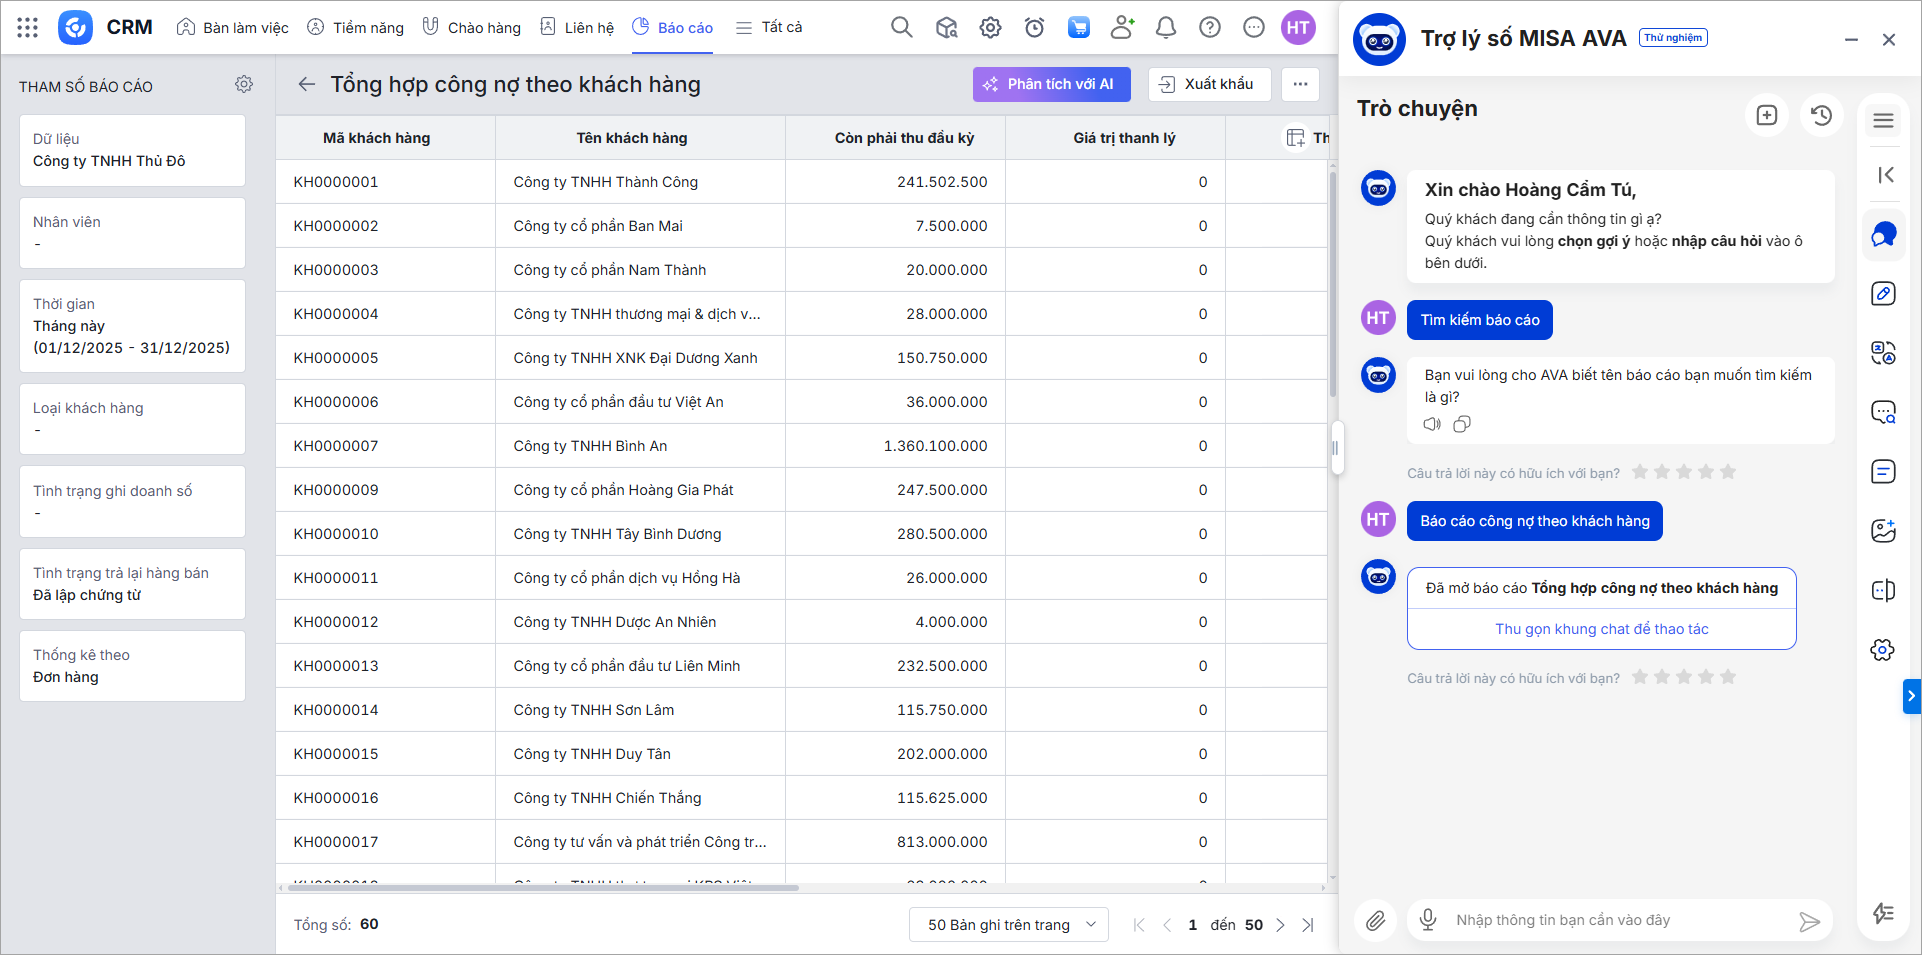Play audio of AVA's reply
The width and height of the screenshot is (1922, 955).
(1432, 425)
